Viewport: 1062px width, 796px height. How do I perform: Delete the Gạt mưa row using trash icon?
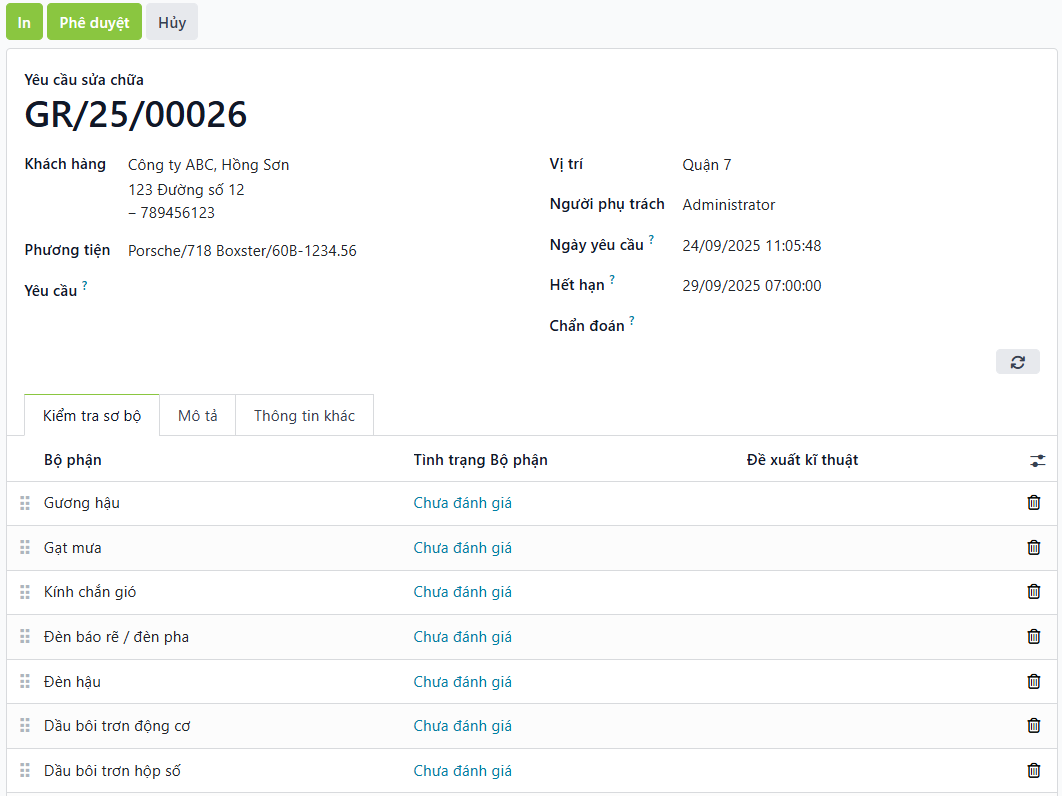1033,548
